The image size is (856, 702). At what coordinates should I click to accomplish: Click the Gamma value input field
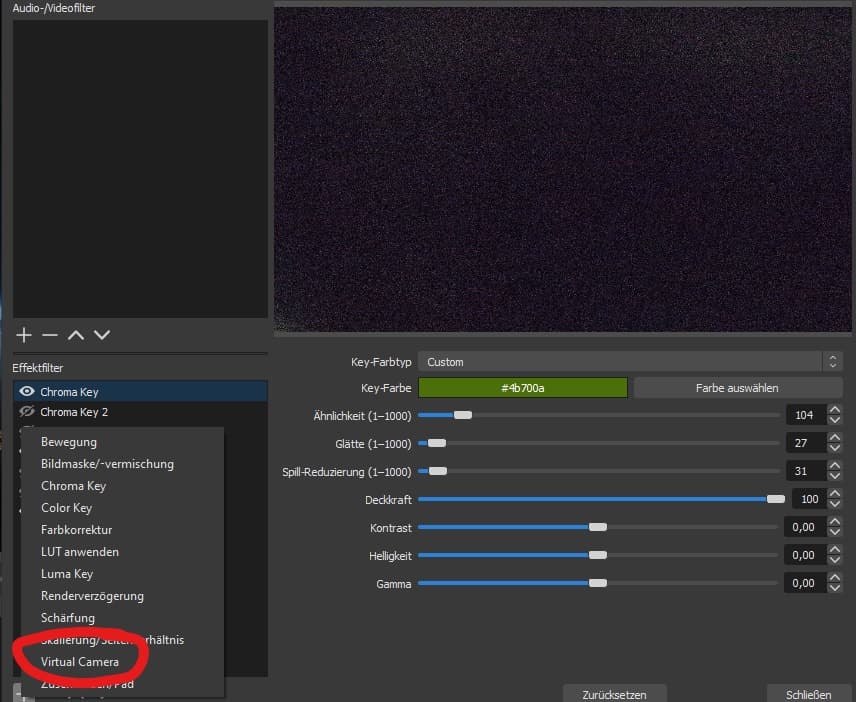804,583
